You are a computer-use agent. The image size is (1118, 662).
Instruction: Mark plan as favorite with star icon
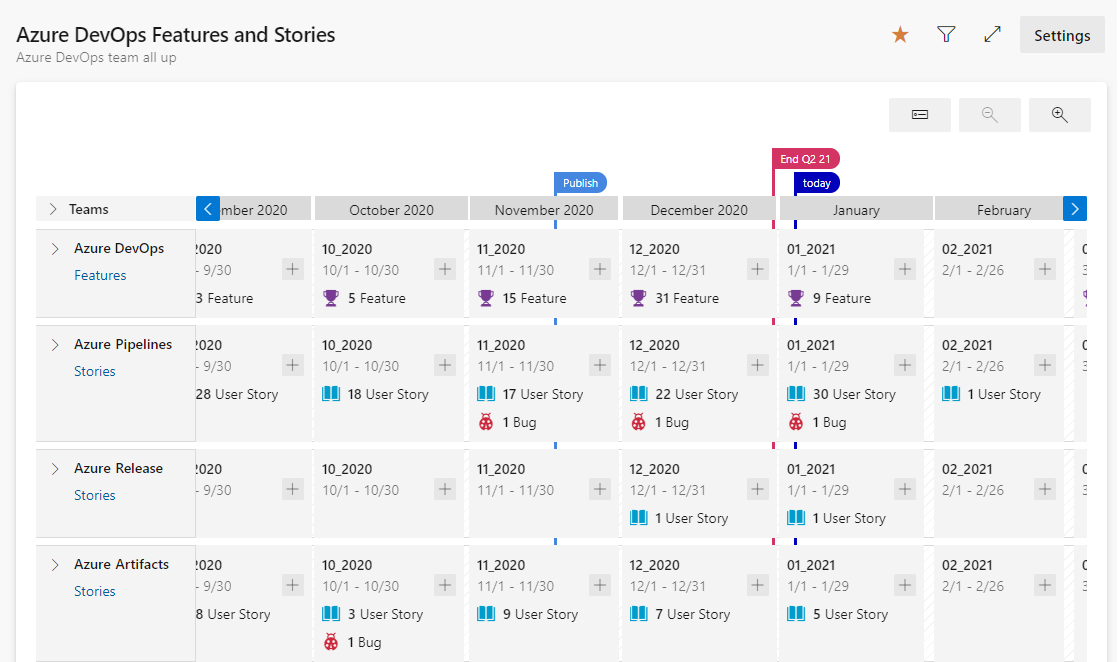900,34
